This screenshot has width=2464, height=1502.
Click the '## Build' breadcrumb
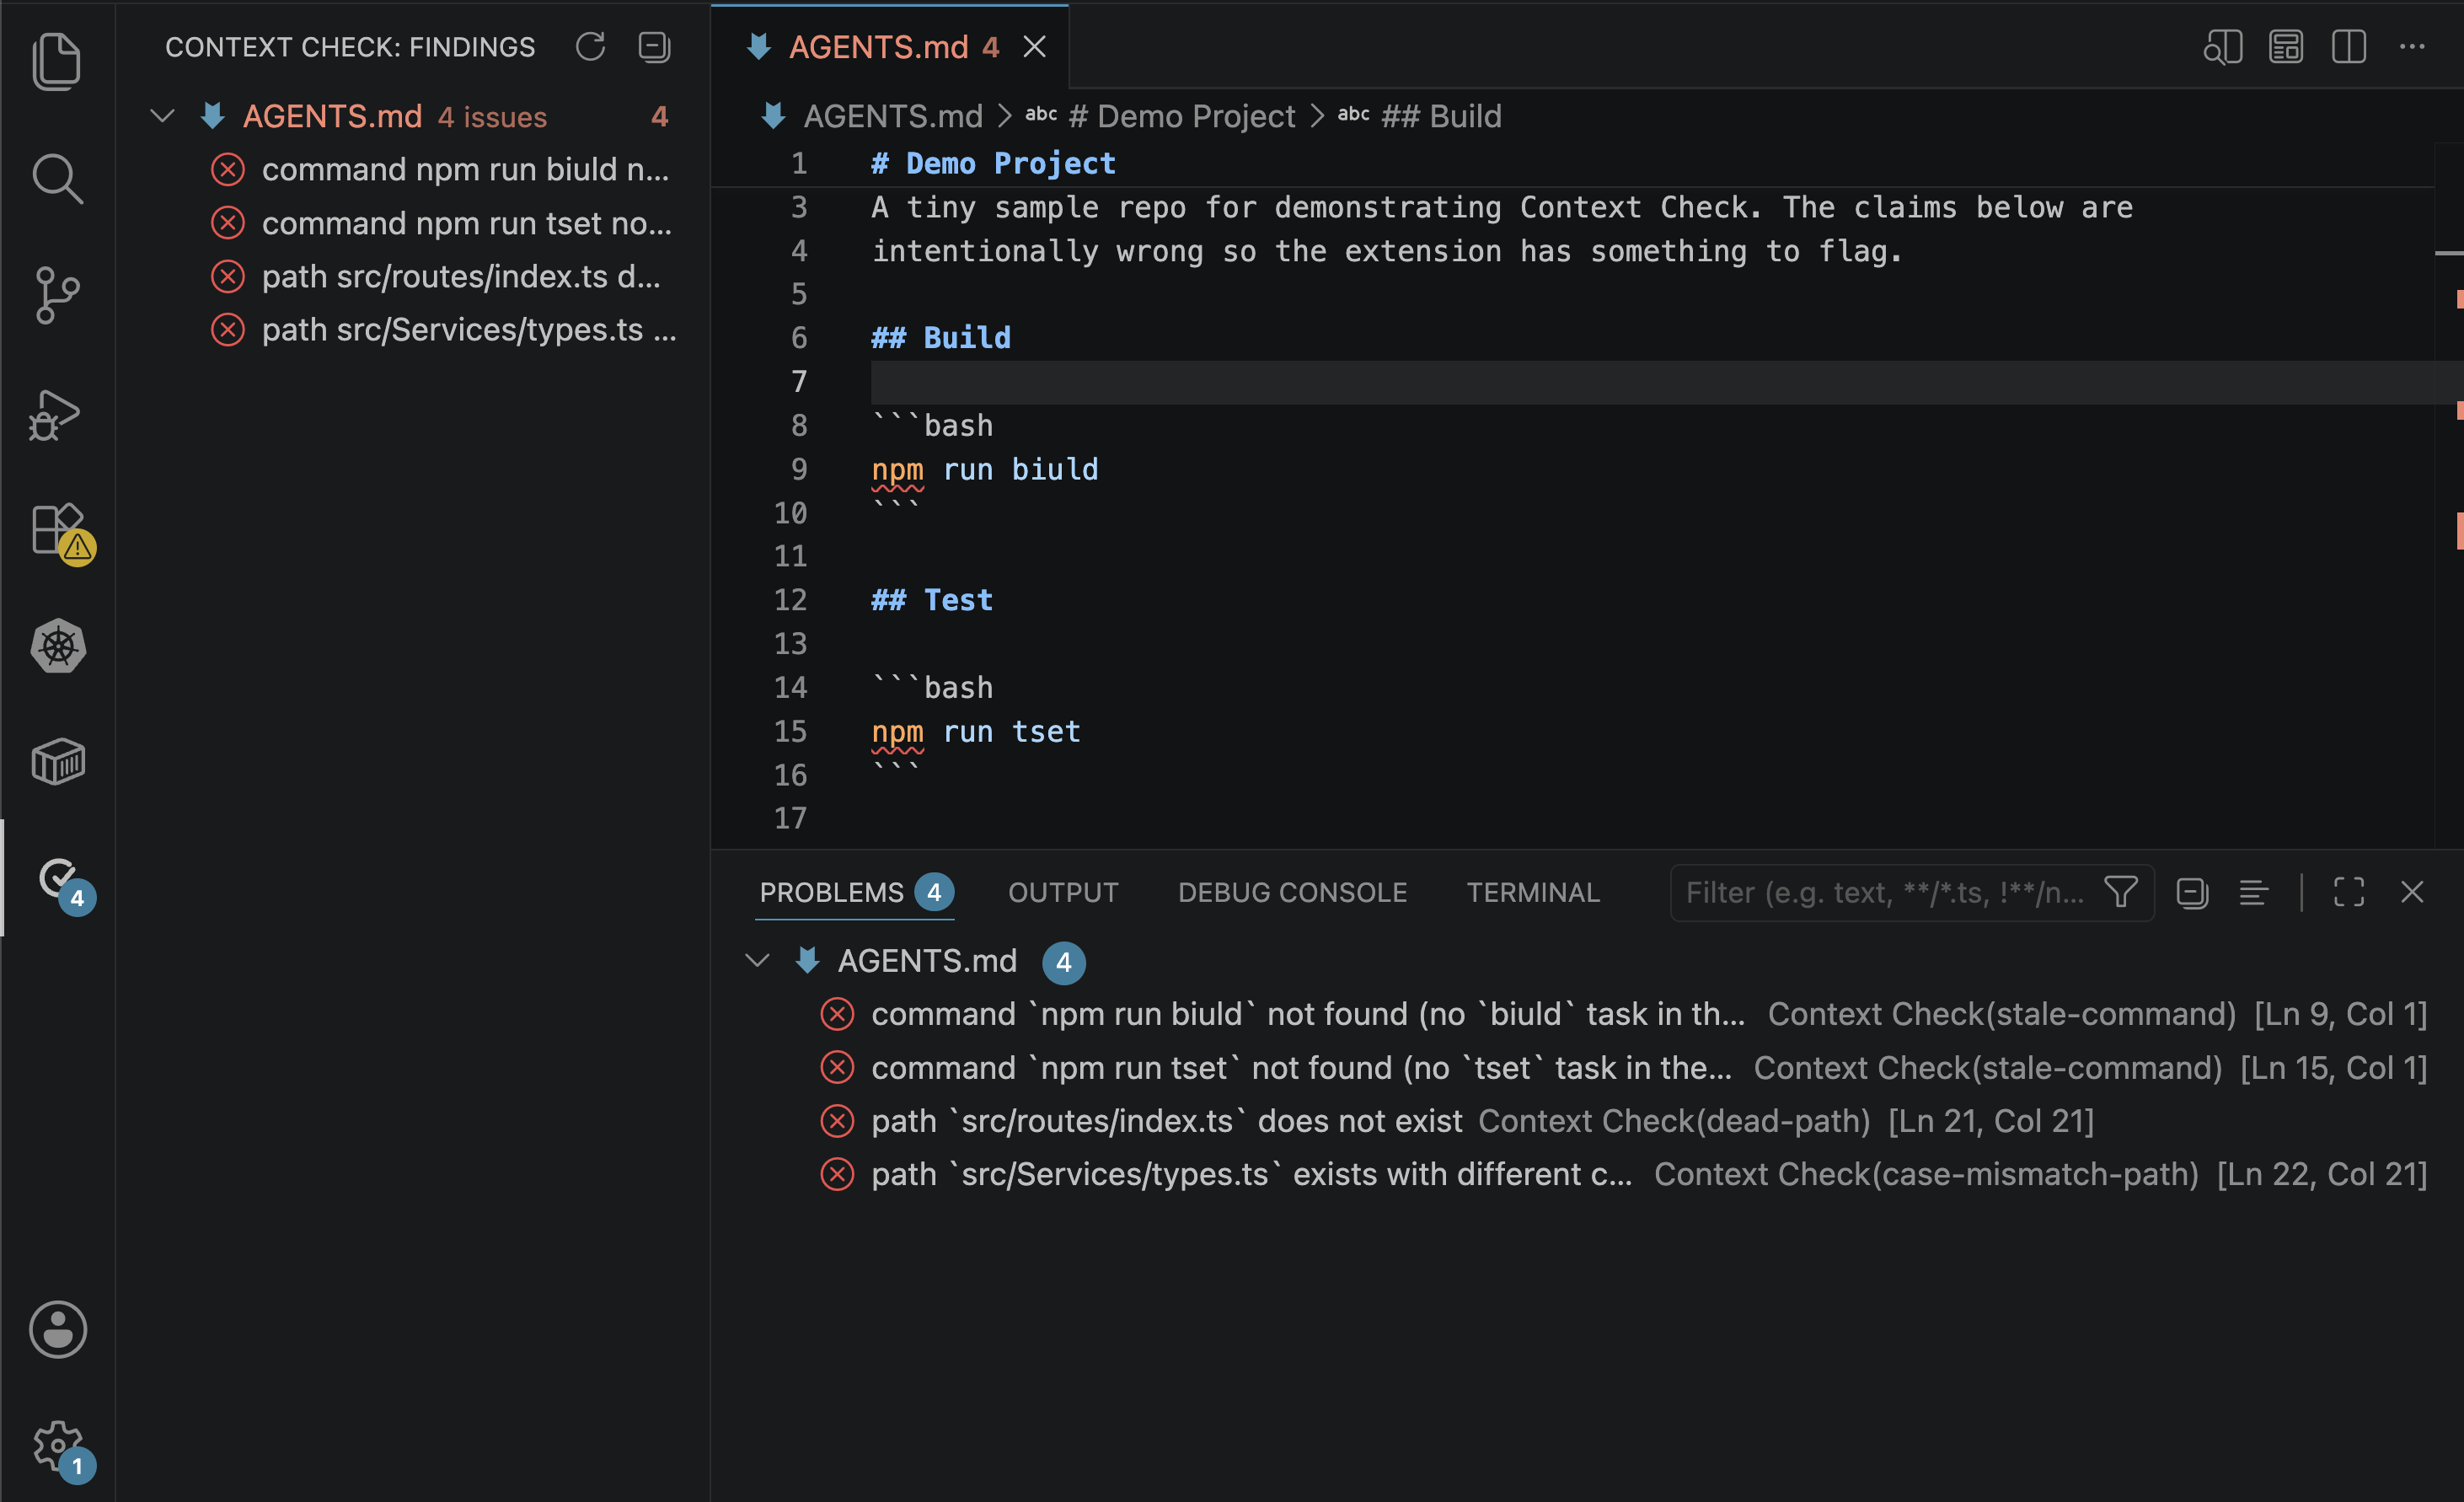pyautogui.click(x=1440, y=116)
